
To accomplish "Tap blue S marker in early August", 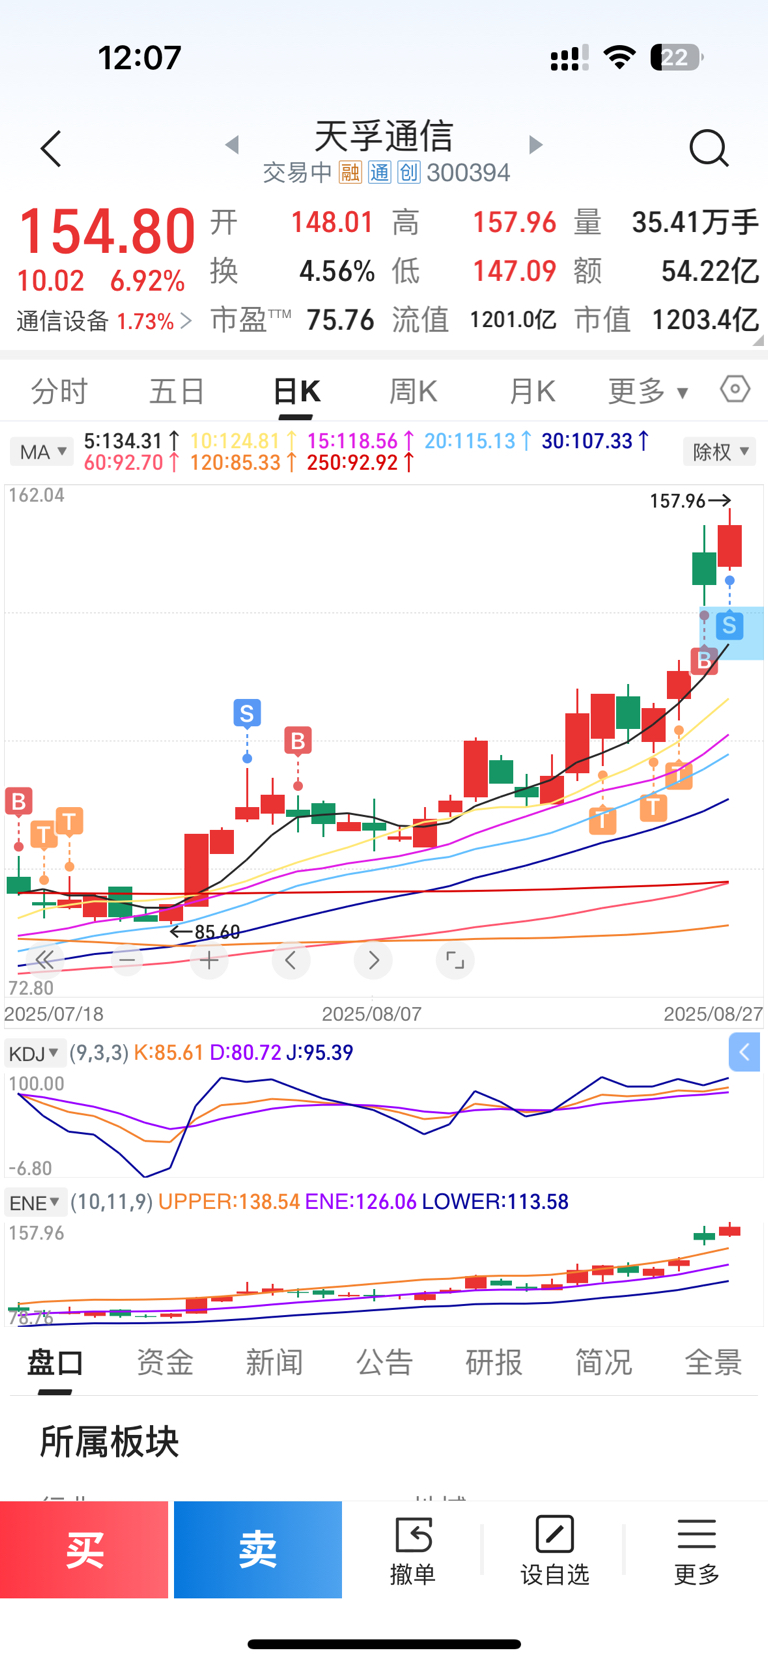I will (x=247, y=713).
